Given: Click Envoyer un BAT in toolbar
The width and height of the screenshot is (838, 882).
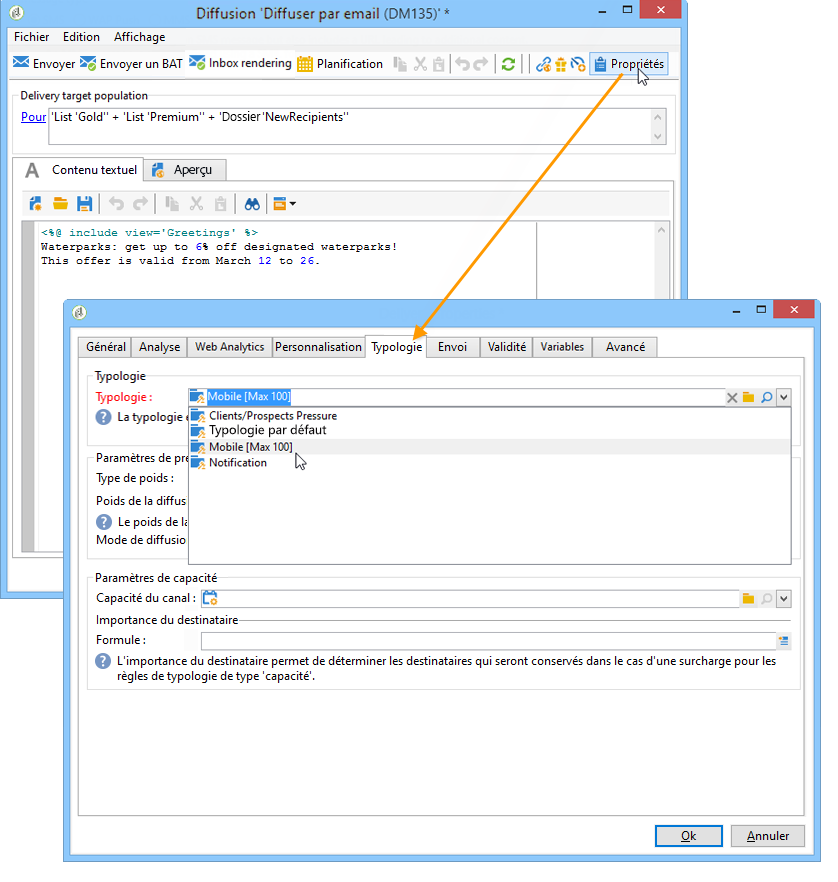Looking at the screenshot, I should point(131,64).
